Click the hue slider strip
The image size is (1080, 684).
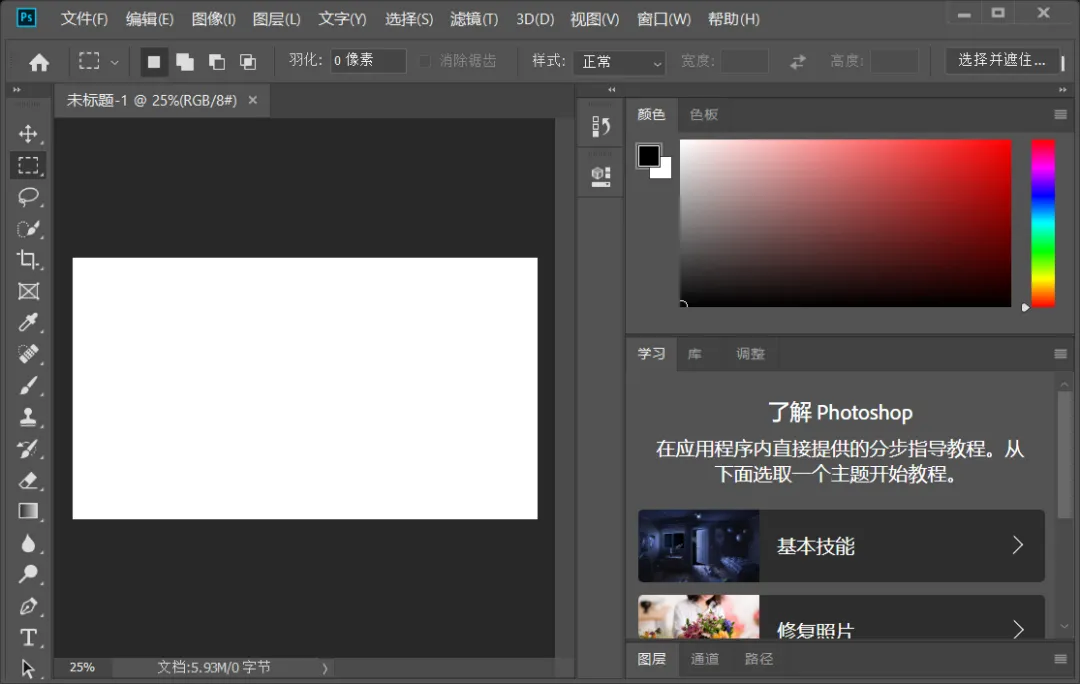tap(1043, 223)
